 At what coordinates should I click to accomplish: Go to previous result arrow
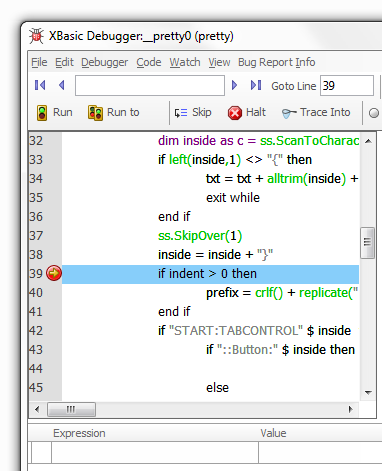[61, 85]
